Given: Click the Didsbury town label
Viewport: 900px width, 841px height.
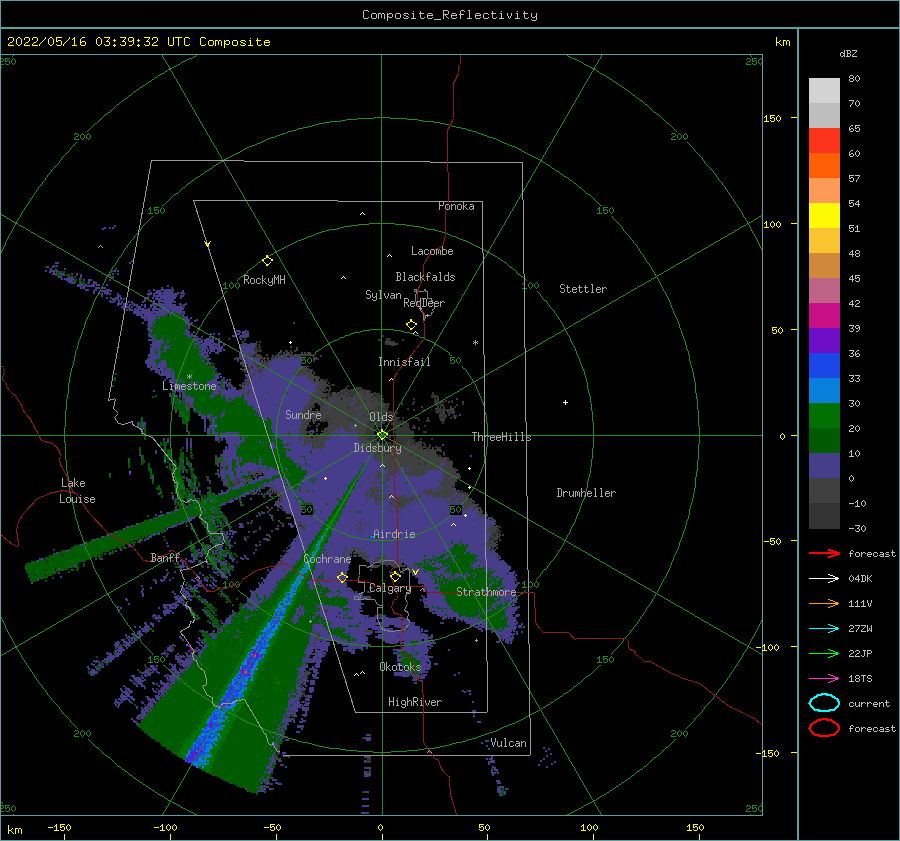Looking at the screenshot, I should coord(377,448).
